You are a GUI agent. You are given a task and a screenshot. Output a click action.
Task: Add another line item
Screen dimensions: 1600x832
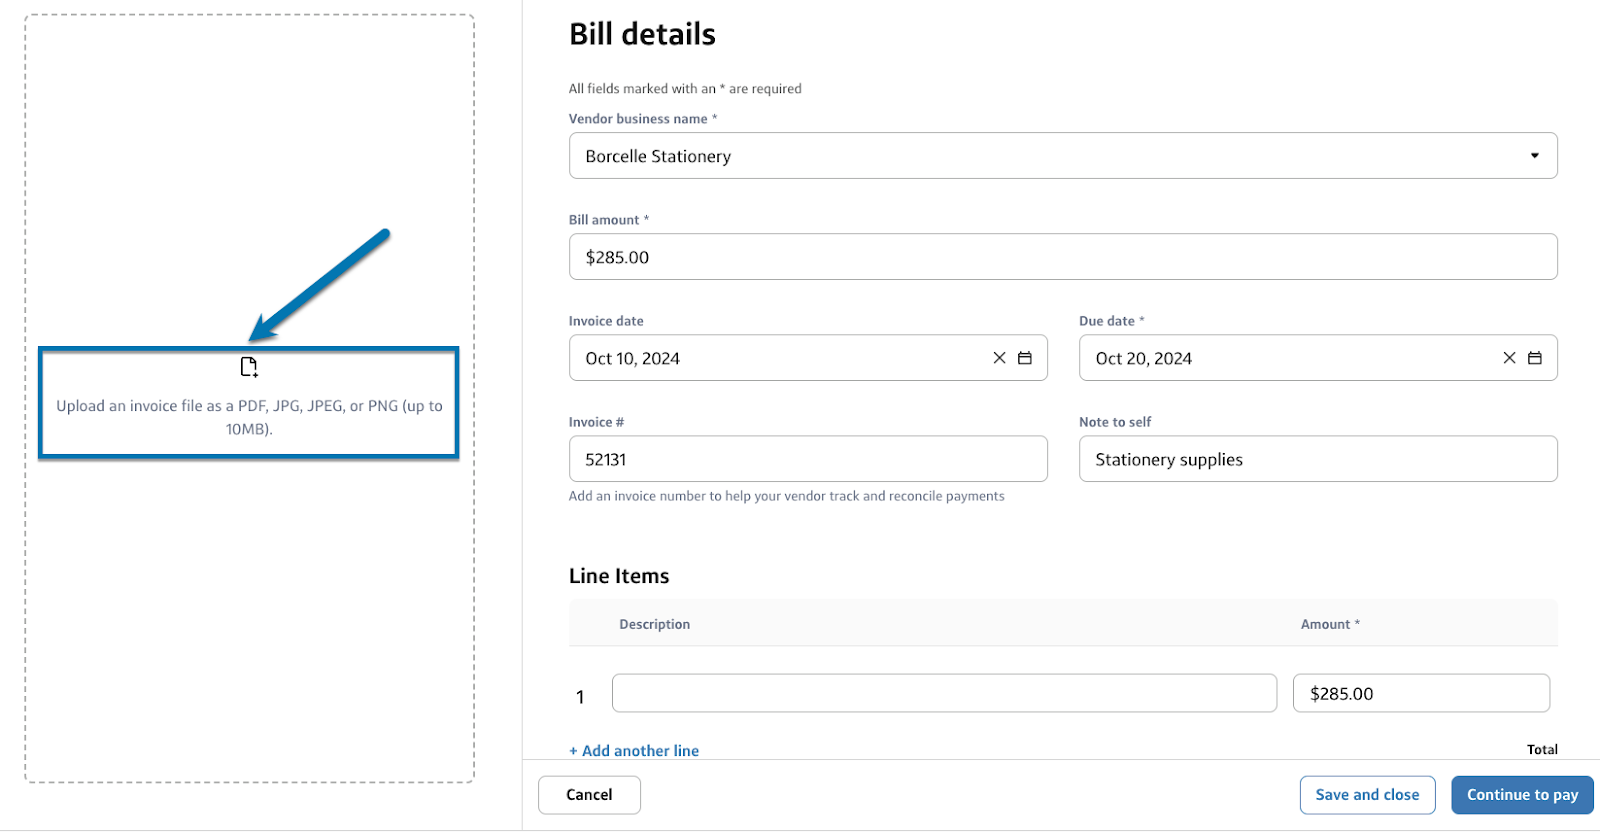click(634, 750)
